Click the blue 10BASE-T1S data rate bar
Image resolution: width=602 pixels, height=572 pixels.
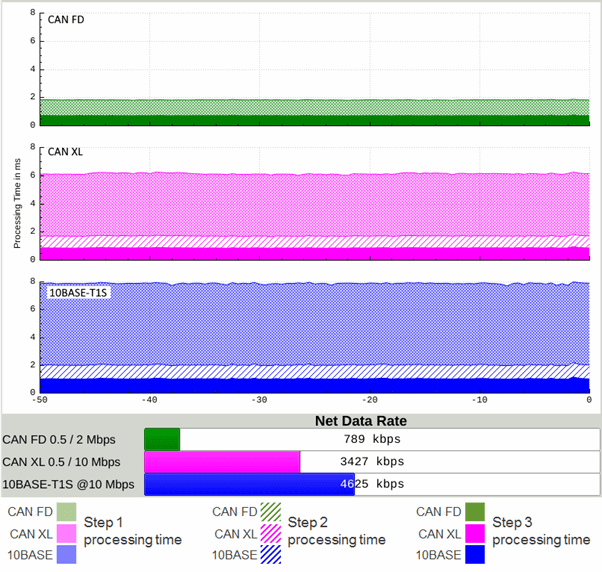click(249, 484)
